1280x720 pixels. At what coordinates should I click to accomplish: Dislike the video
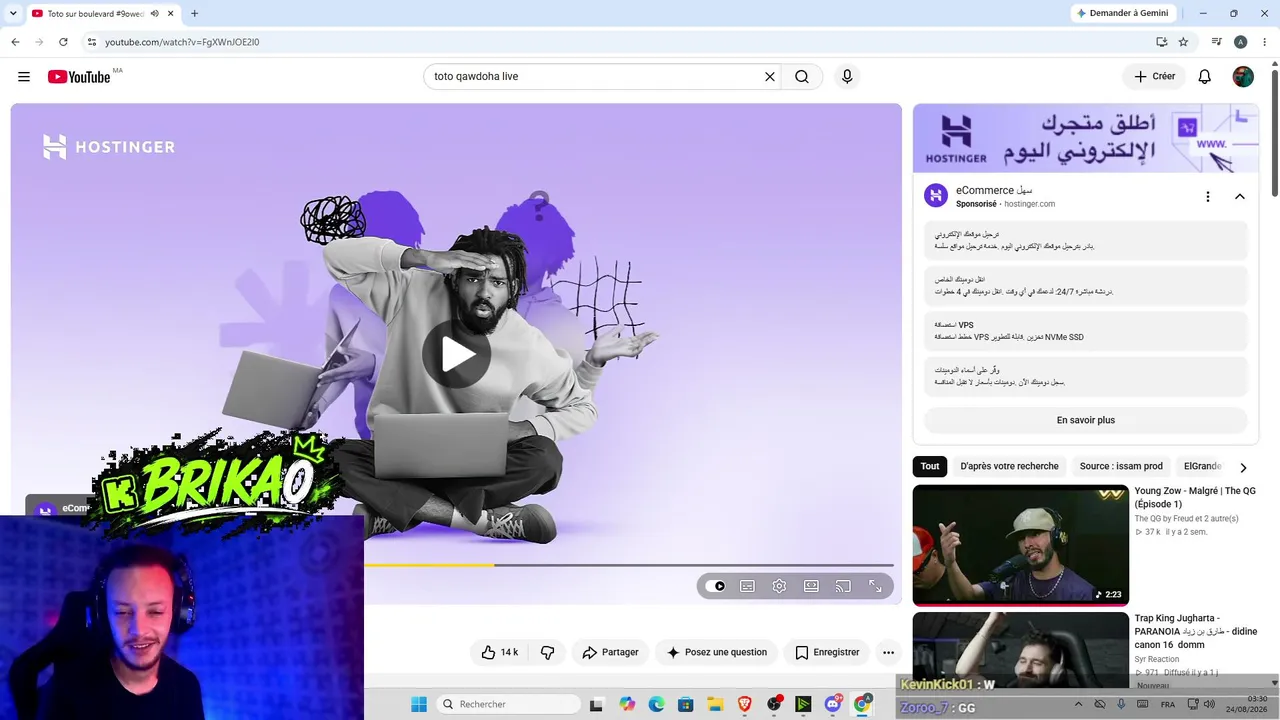(x=547, y=652)
